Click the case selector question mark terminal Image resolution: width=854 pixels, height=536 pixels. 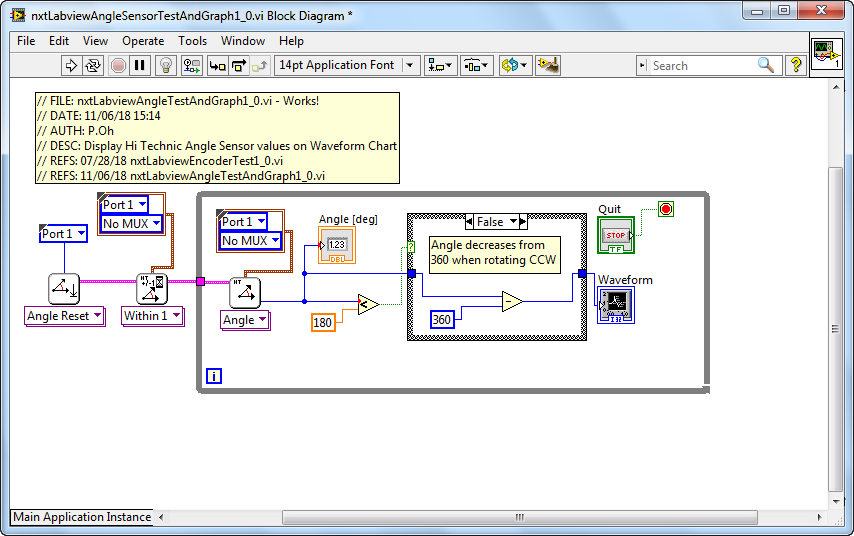411,247
